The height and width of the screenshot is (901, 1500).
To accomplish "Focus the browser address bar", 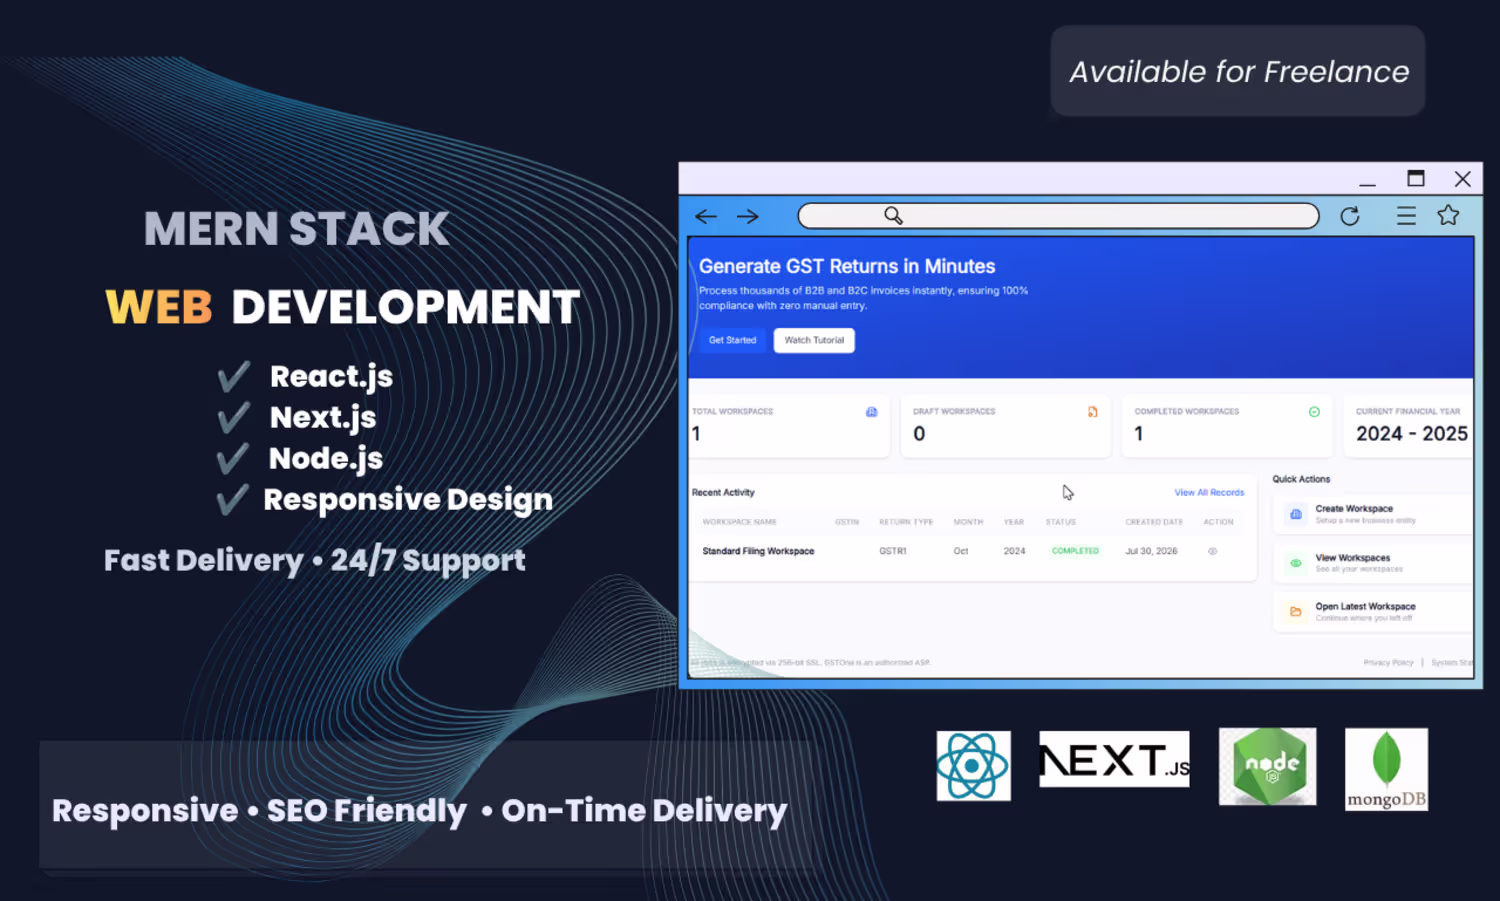I will click(1058, 216).
